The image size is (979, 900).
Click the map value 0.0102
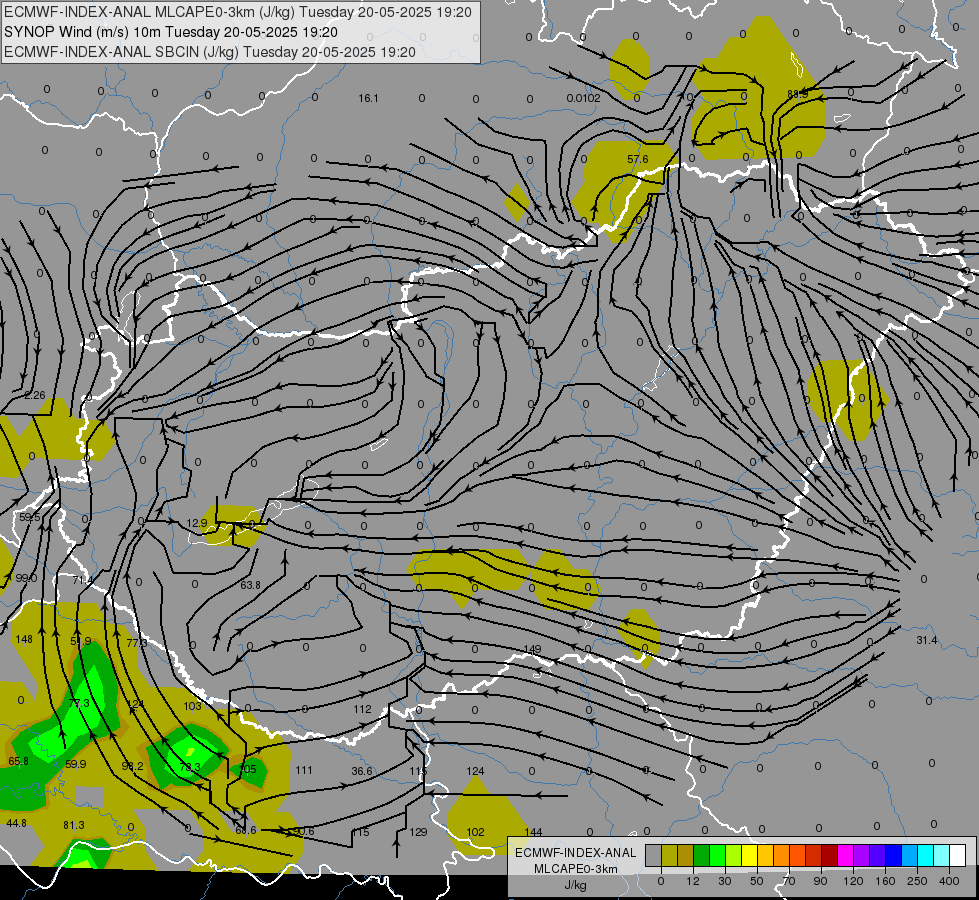(583, 98)
